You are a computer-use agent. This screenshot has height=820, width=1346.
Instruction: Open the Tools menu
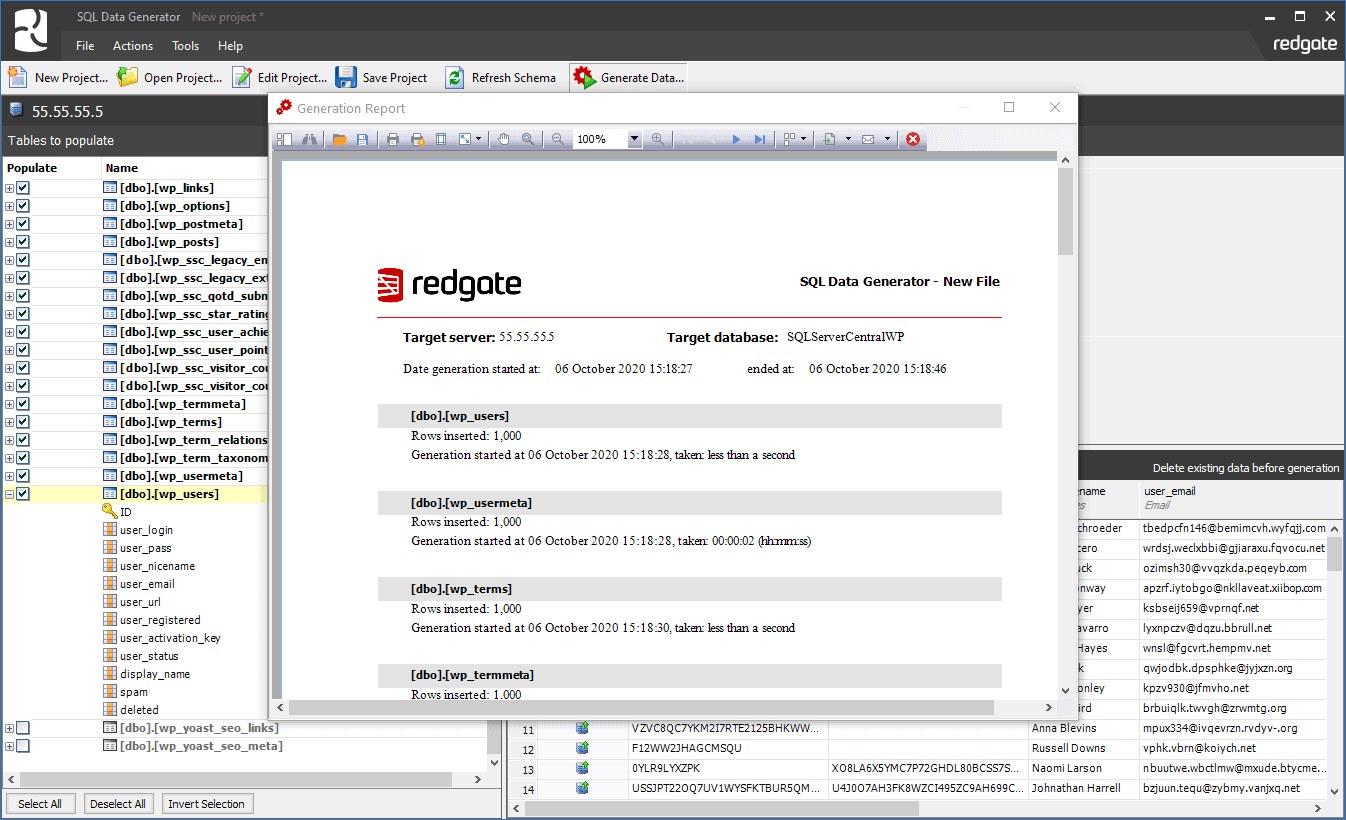(185, 45)
